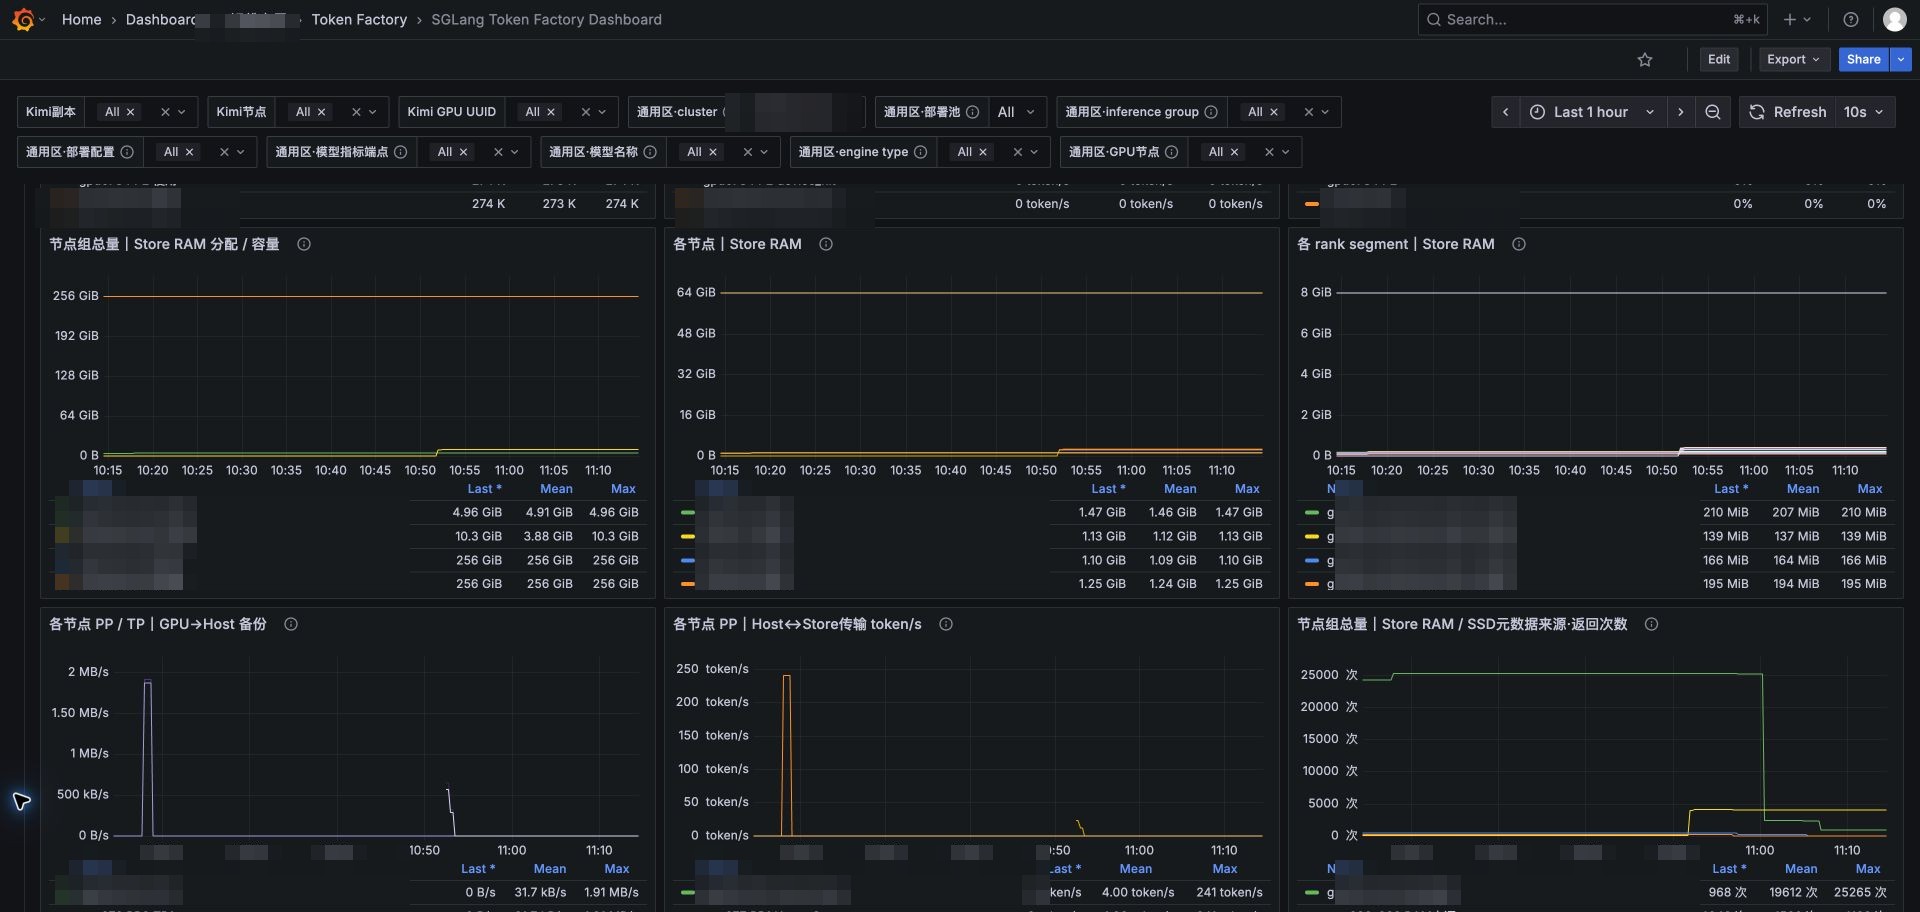
Task: Show info for SSD元数据来源 返回次数 panel
Action: point(1652,624)
